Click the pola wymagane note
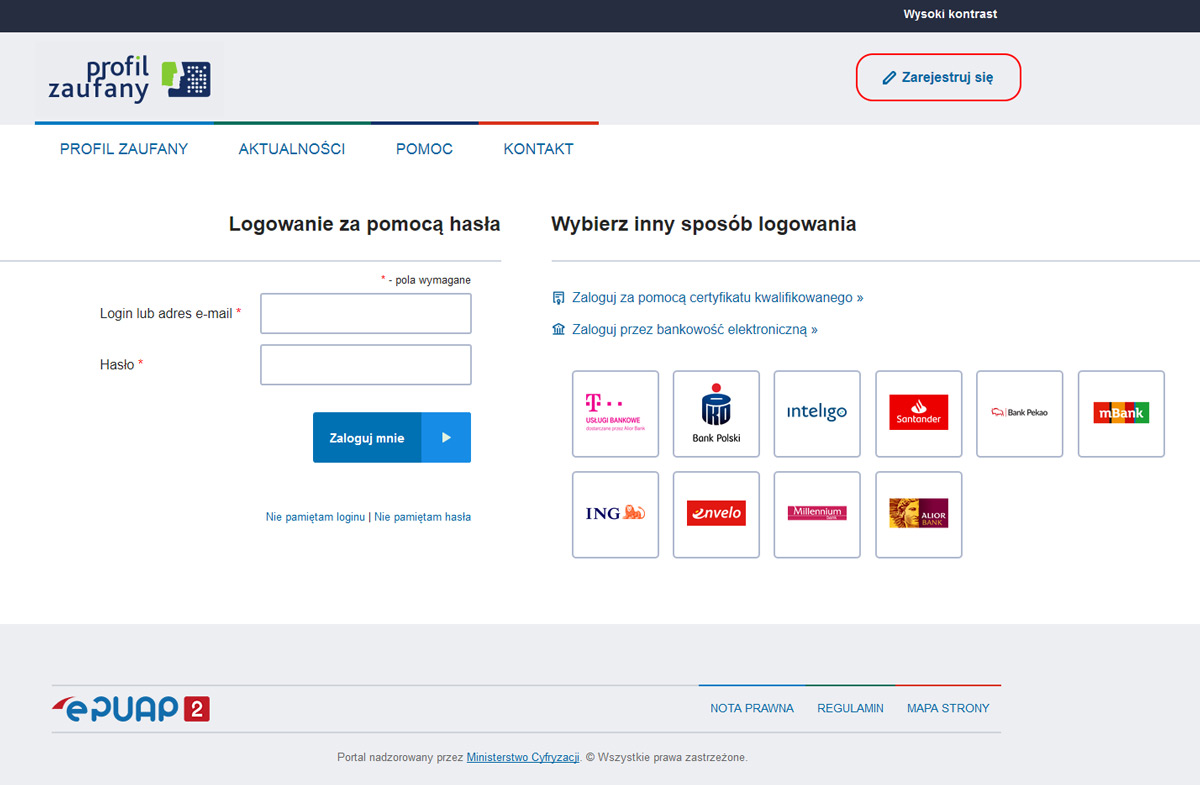Image resolution: width=1200 pixels, height=785 pixels. [426, 280]
